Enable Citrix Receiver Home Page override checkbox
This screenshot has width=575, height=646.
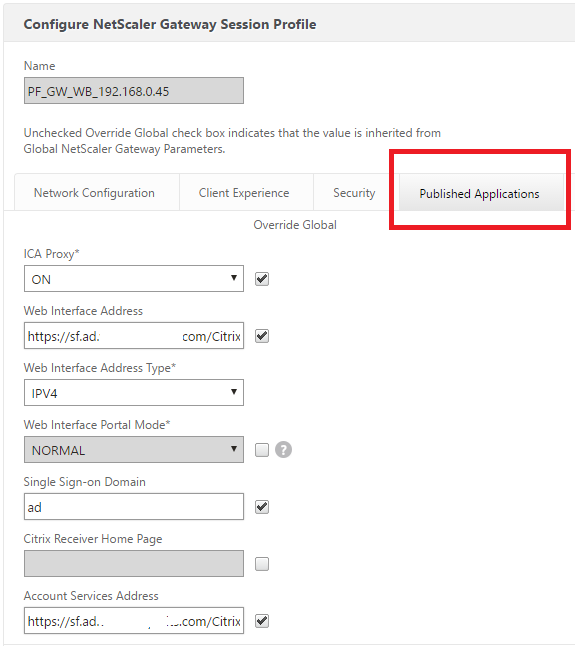262,564
